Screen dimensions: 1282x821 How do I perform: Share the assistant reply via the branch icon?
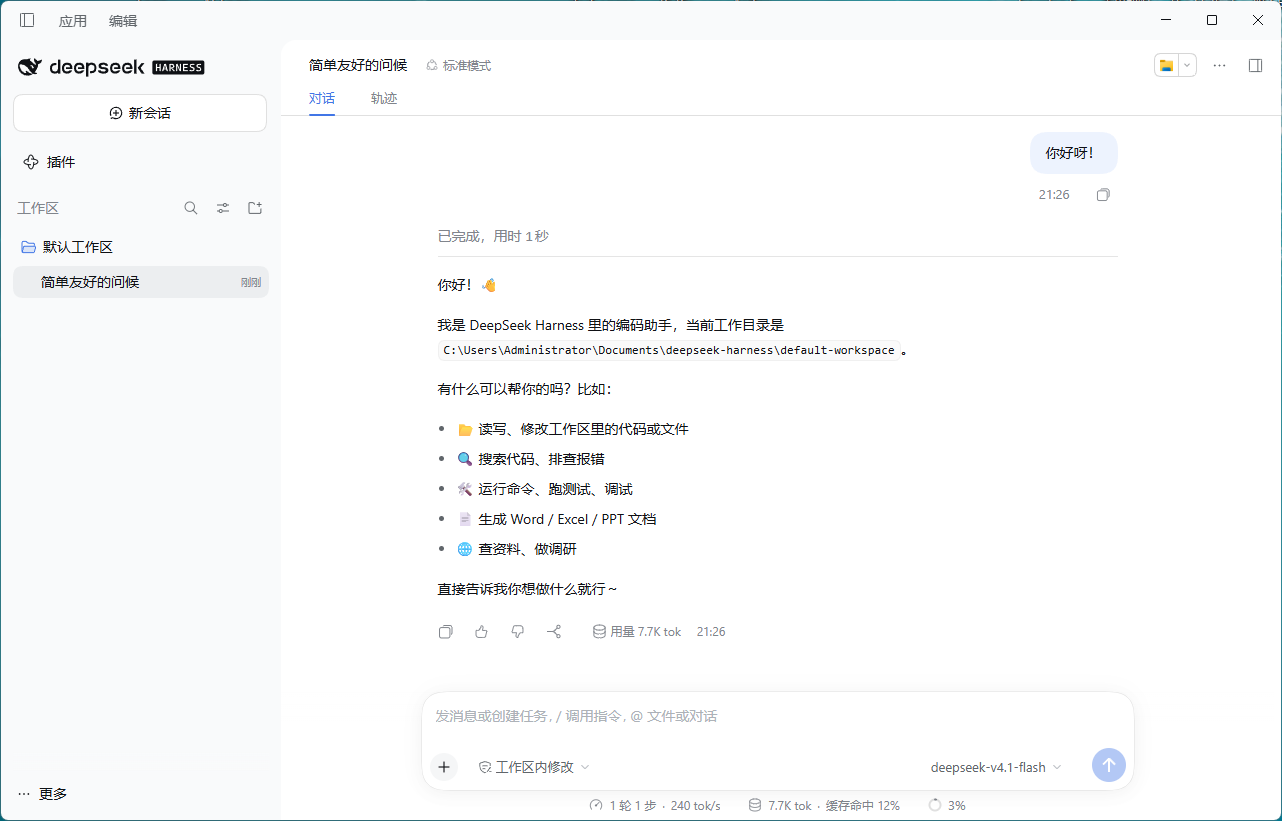tap(554, 632)
